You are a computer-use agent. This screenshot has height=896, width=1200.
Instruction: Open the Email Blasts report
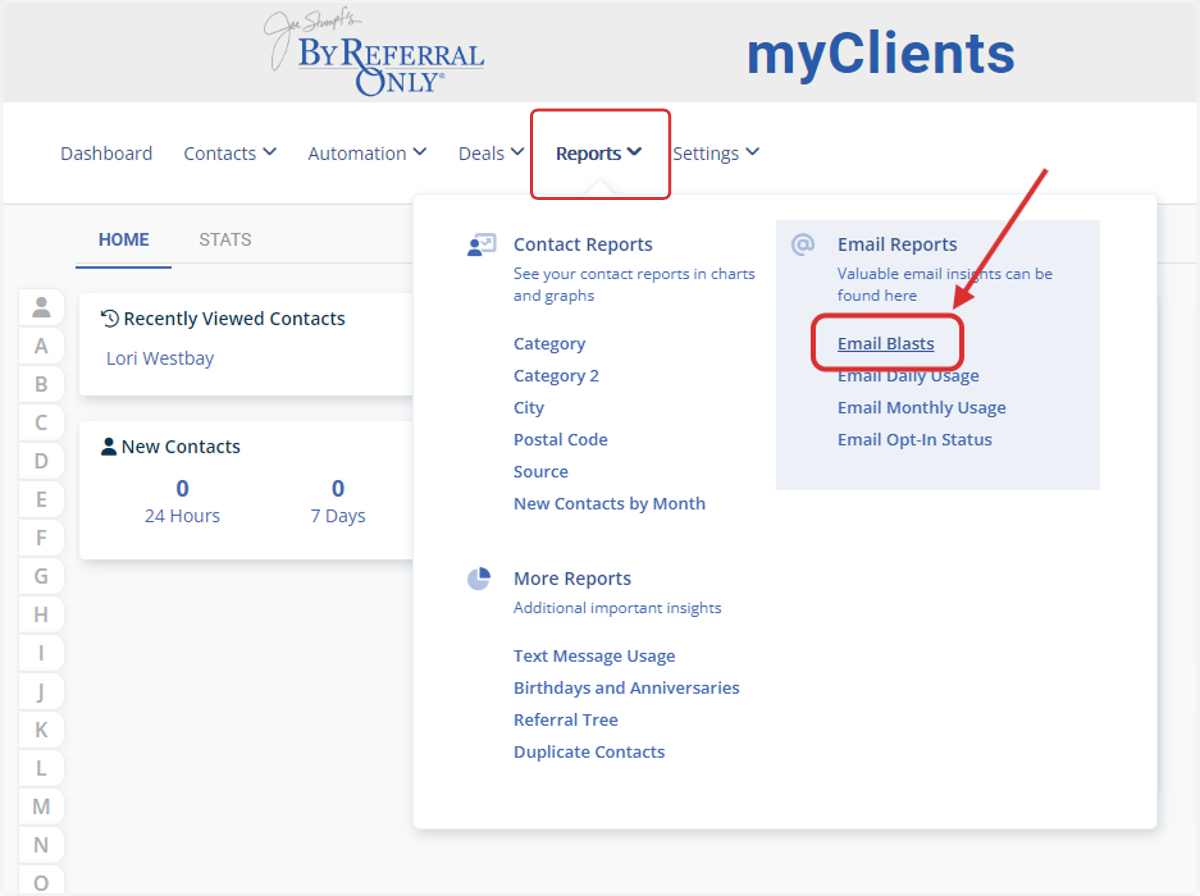(x=886, y=344)
